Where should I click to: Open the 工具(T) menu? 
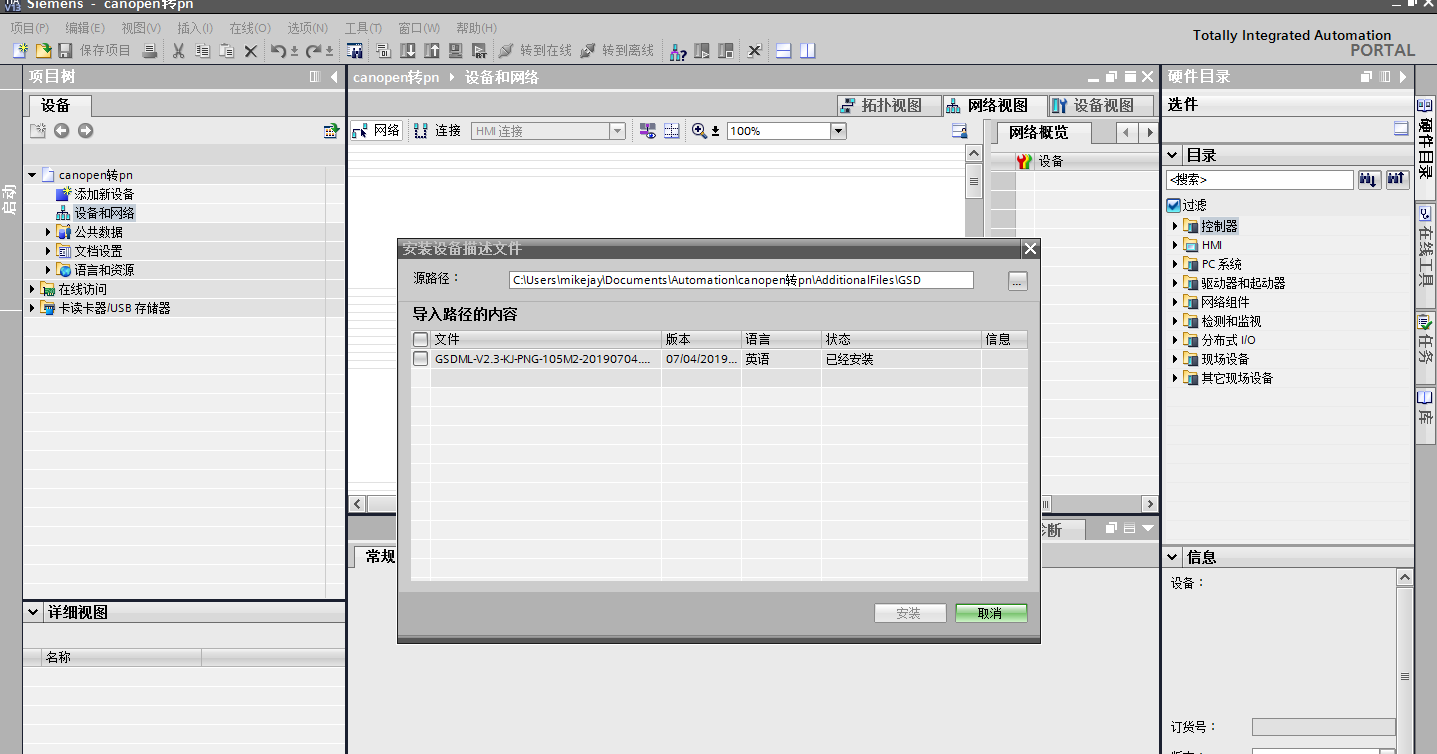(x=363, y=28)
